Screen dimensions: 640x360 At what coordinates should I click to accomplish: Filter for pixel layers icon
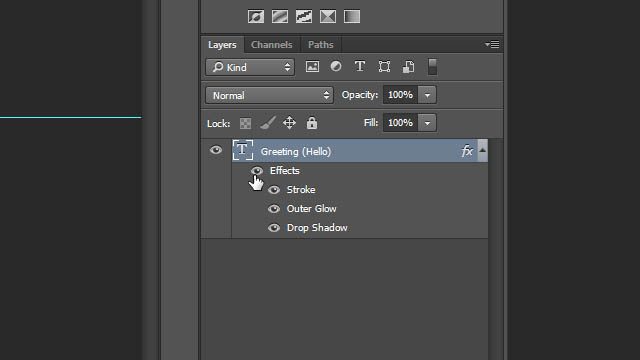312,67
